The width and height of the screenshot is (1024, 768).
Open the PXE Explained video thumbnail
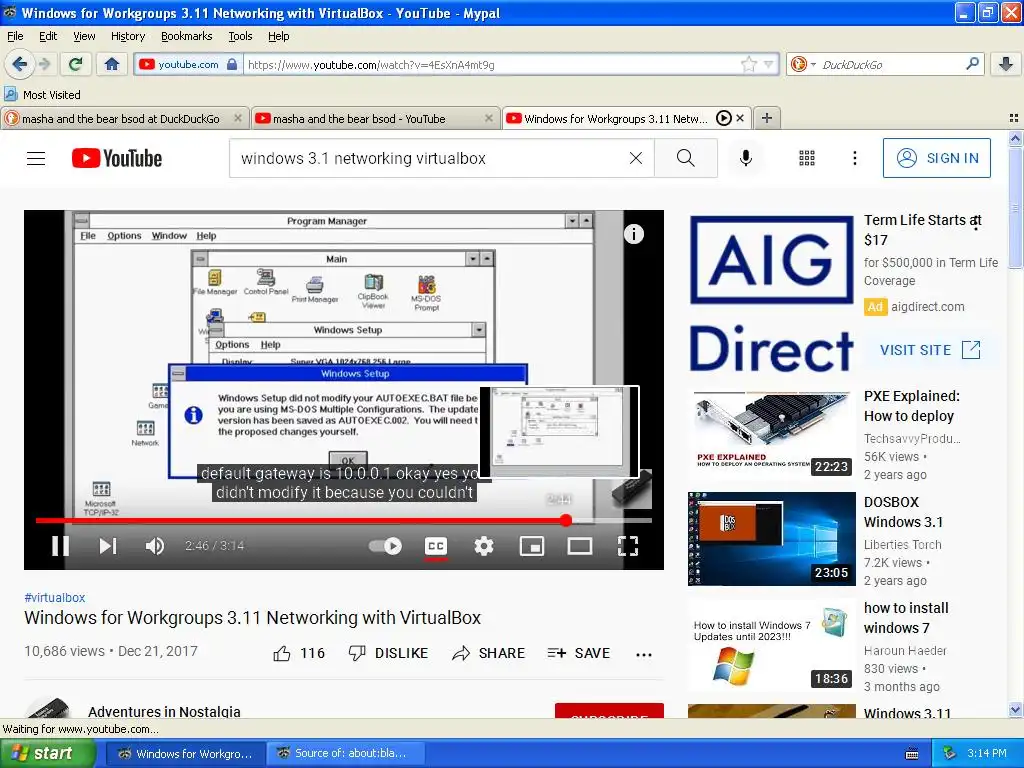coord(771,433)
